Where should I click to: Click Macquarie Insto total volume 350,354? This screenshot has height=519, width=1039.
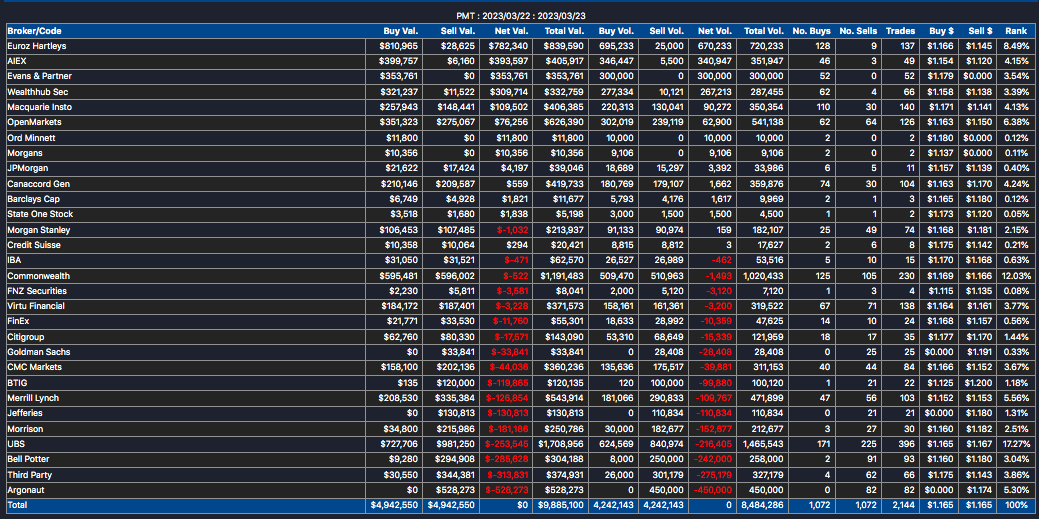pos(767,107)
